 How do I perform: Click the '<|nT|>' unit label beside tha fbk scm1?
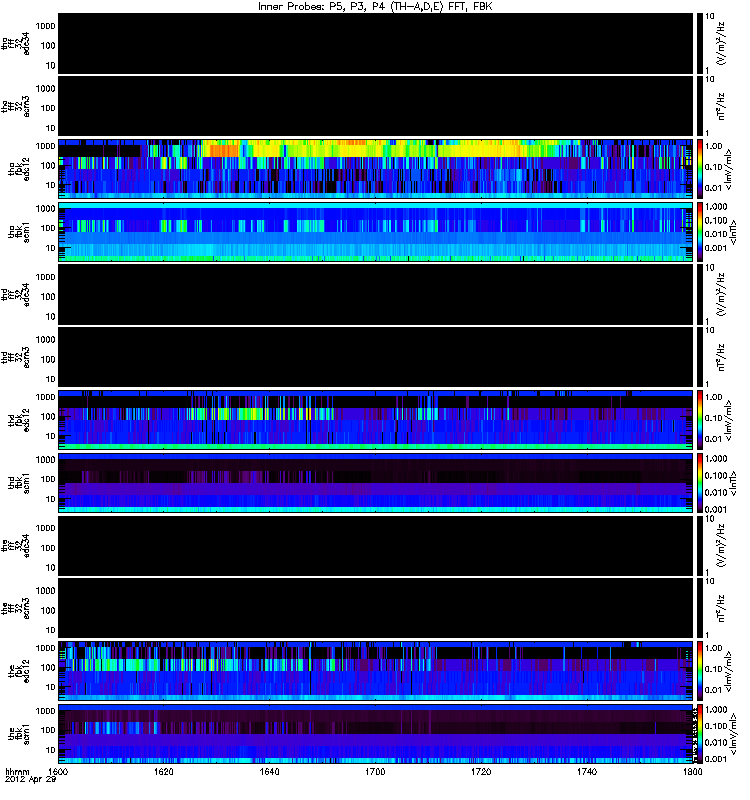[x=733, y=232]
